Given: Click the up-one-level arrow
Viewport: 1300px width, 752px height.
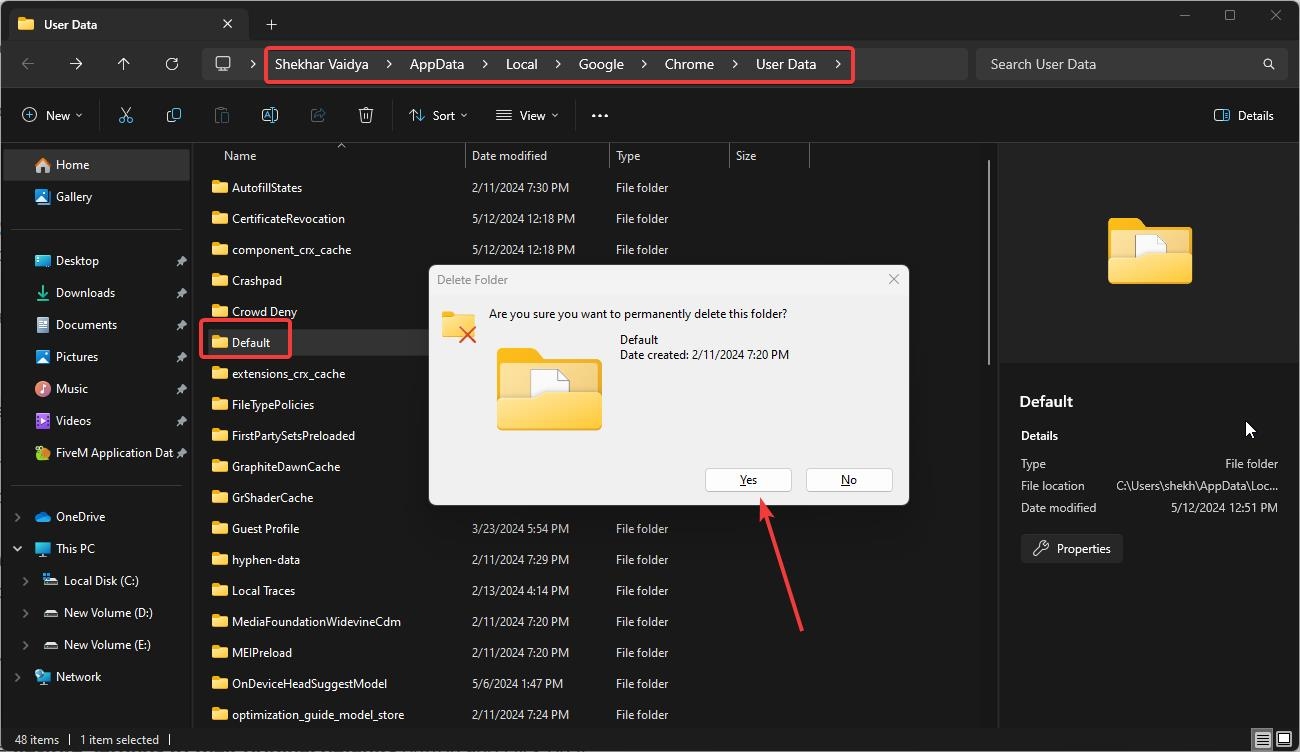Looking at the screenshot, I should pos(123,63).
